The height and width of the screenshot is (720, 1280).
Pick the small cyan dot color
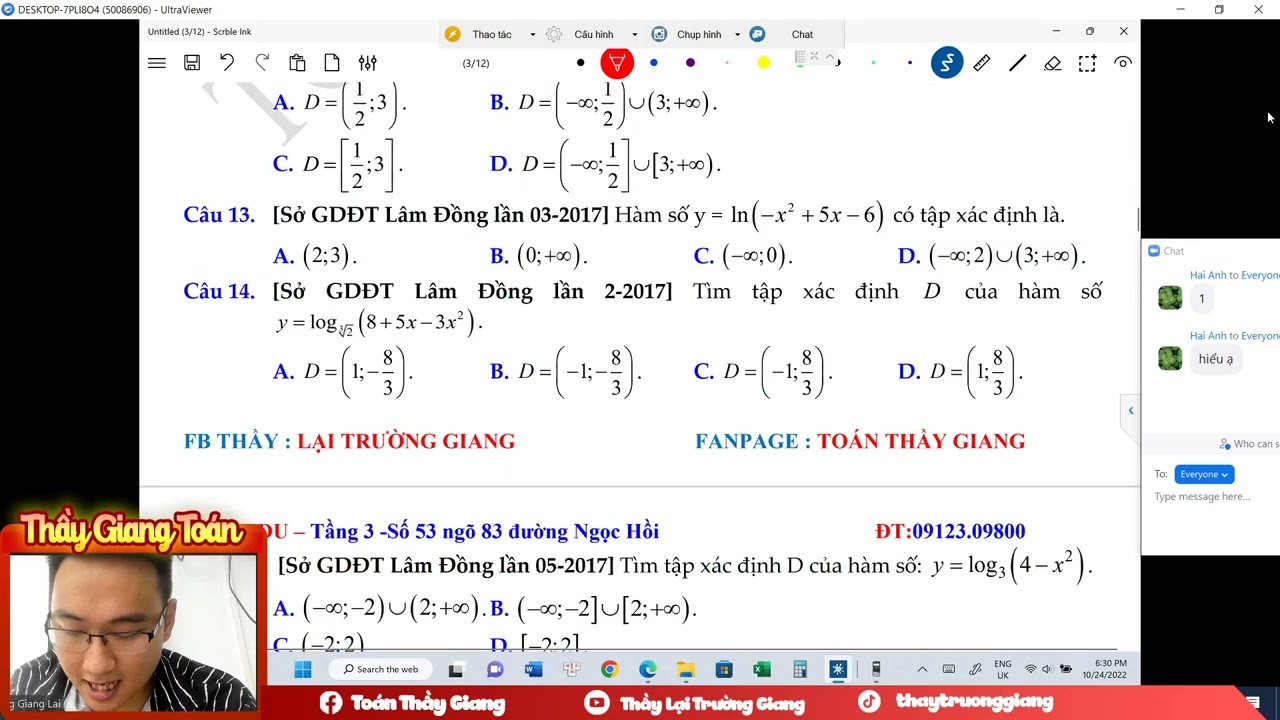tap(873, 63)
